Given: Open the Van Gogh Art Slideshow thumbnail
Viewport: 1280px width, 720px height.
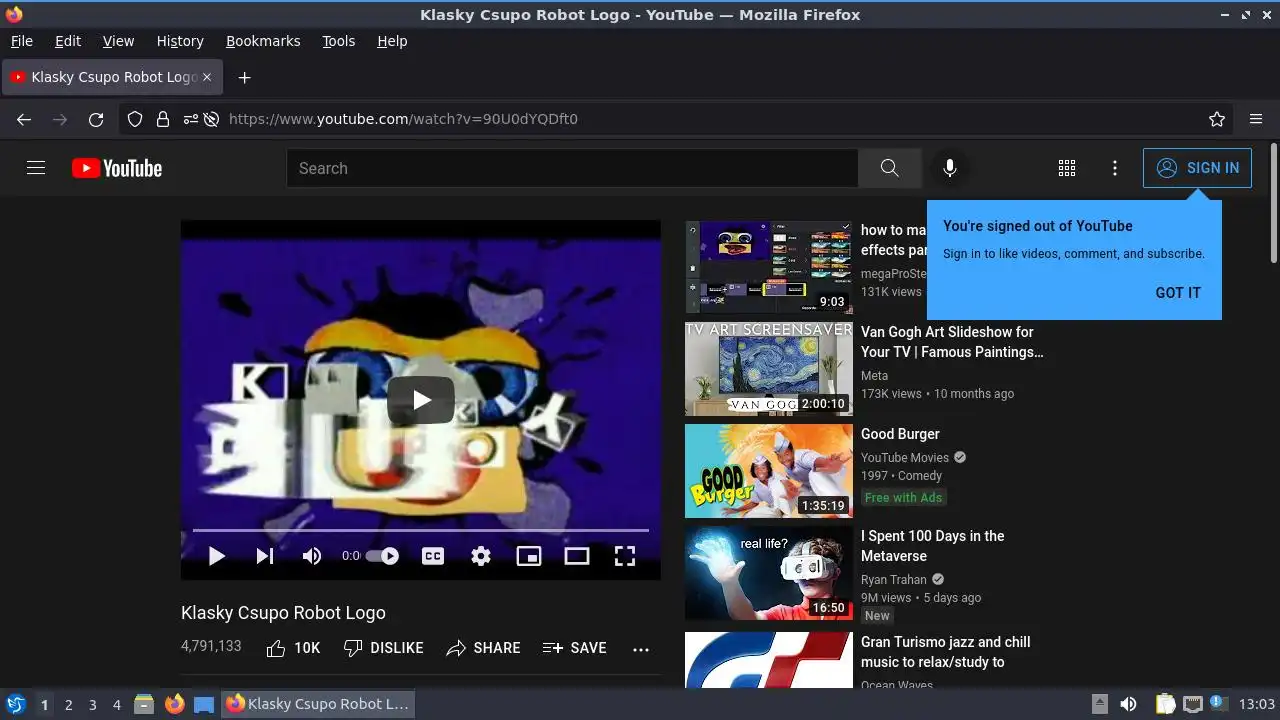Looking at the screenshot, I should (x=769, y=369).
